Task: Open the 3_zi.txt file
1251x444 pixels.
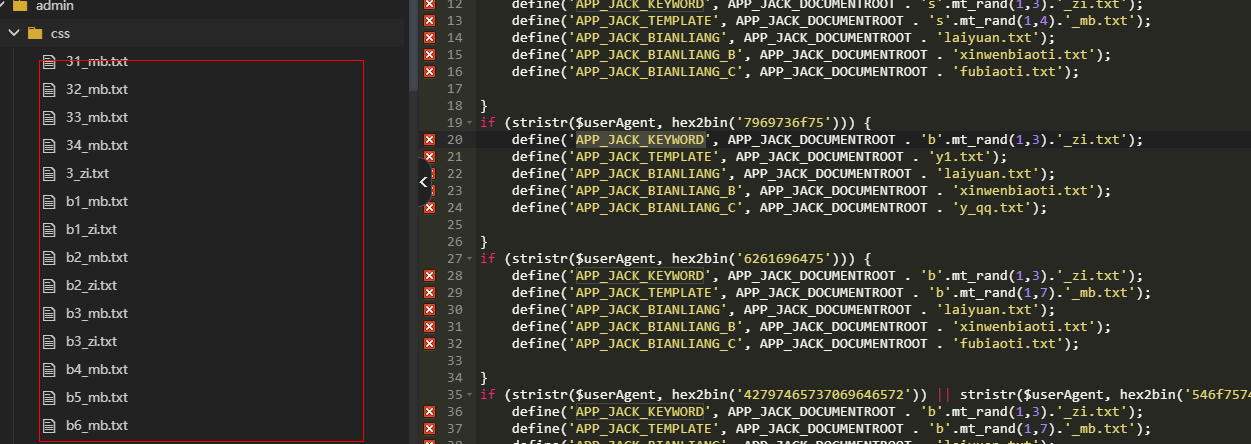Action: tap(87, 174)
